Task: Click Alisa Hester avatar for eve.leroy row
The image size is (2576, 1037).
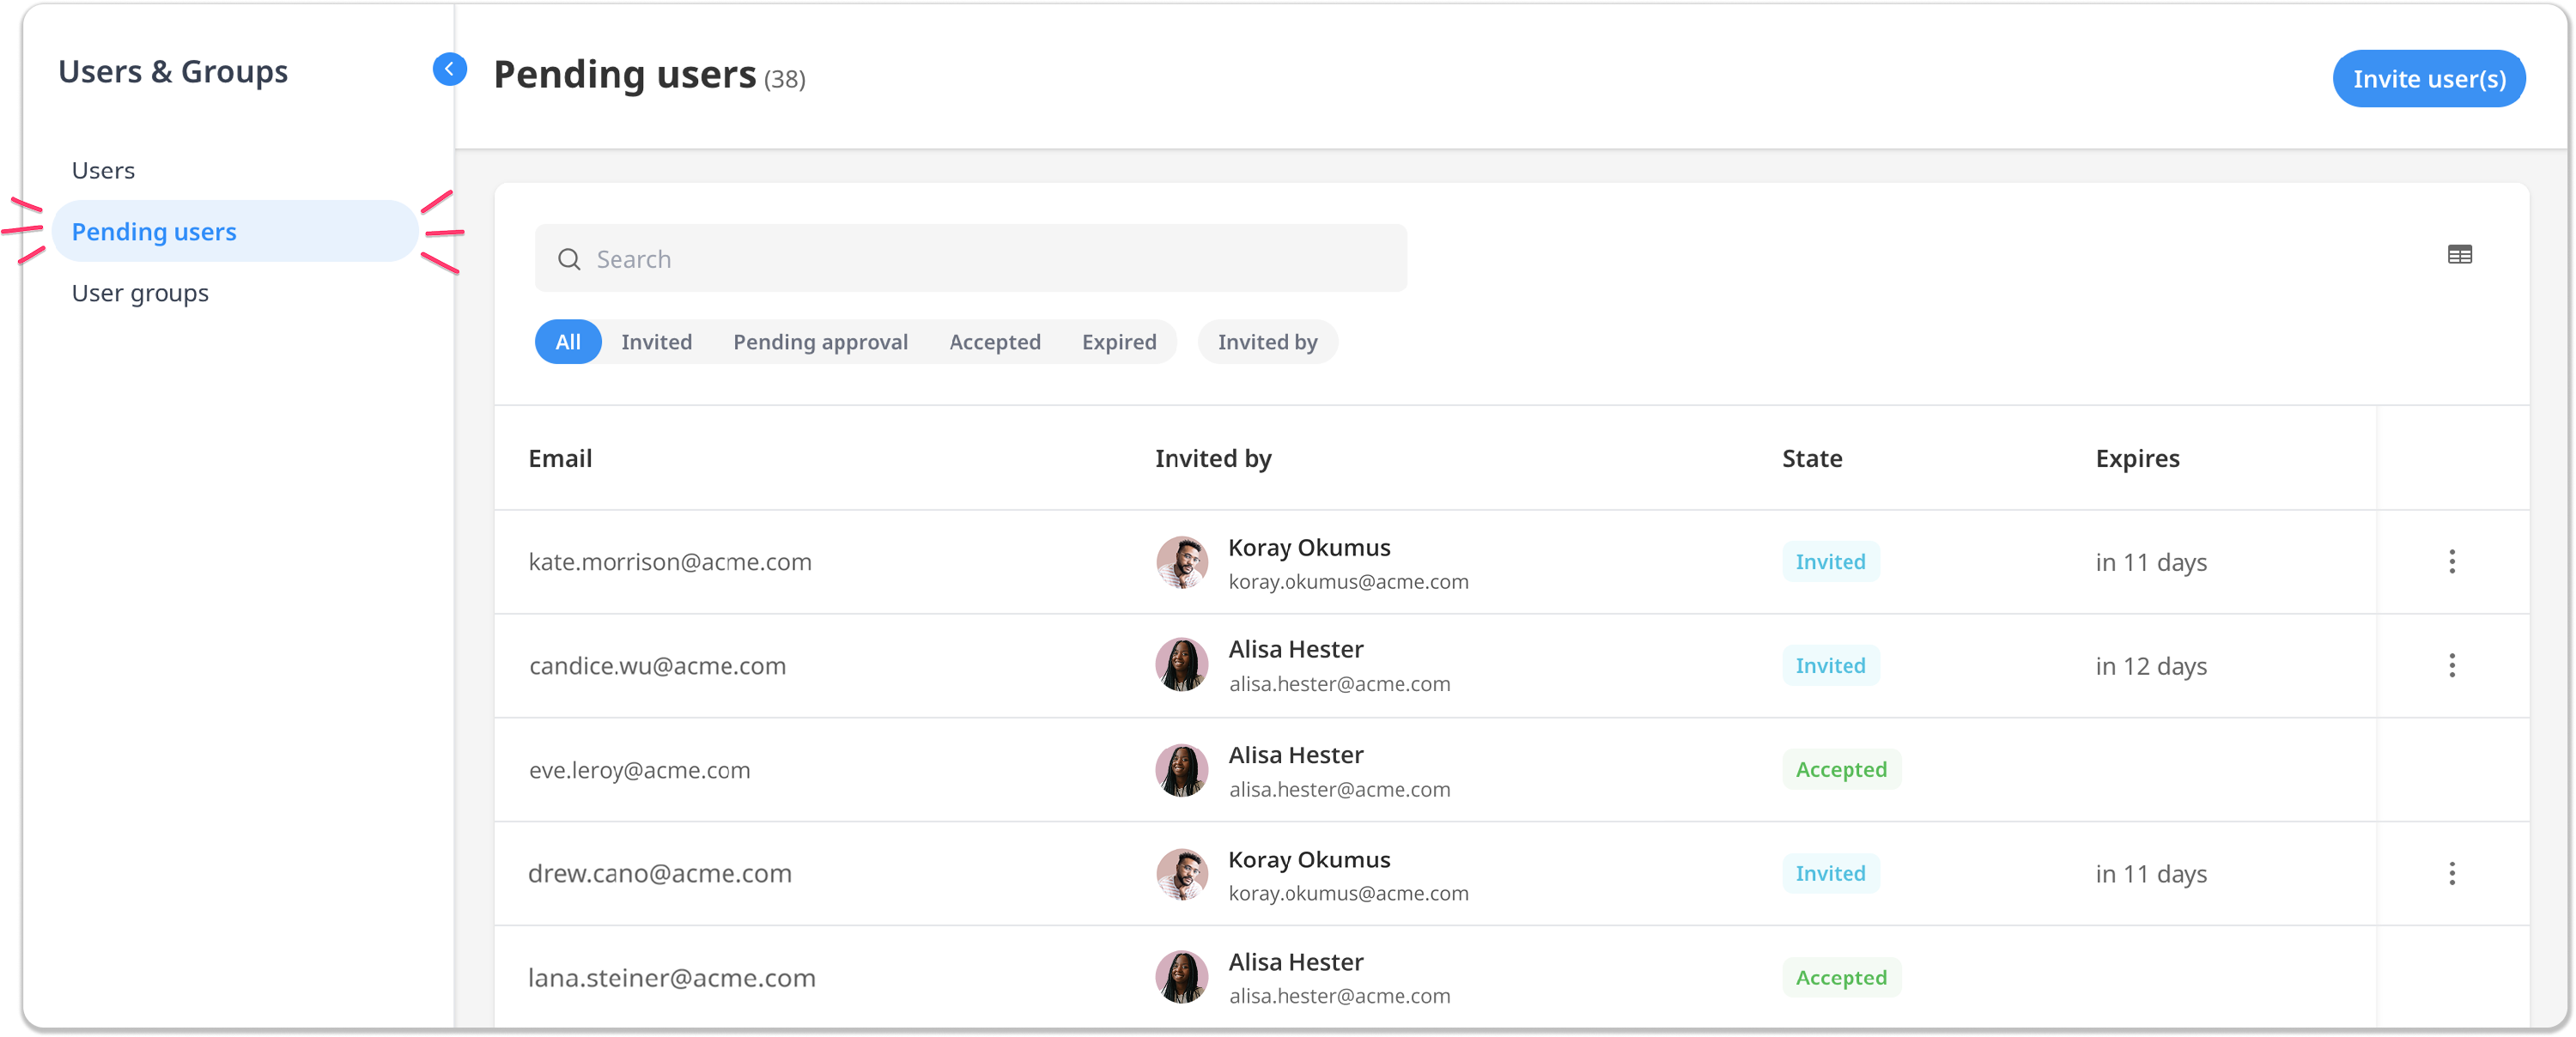Action: tap(1182, 771)
